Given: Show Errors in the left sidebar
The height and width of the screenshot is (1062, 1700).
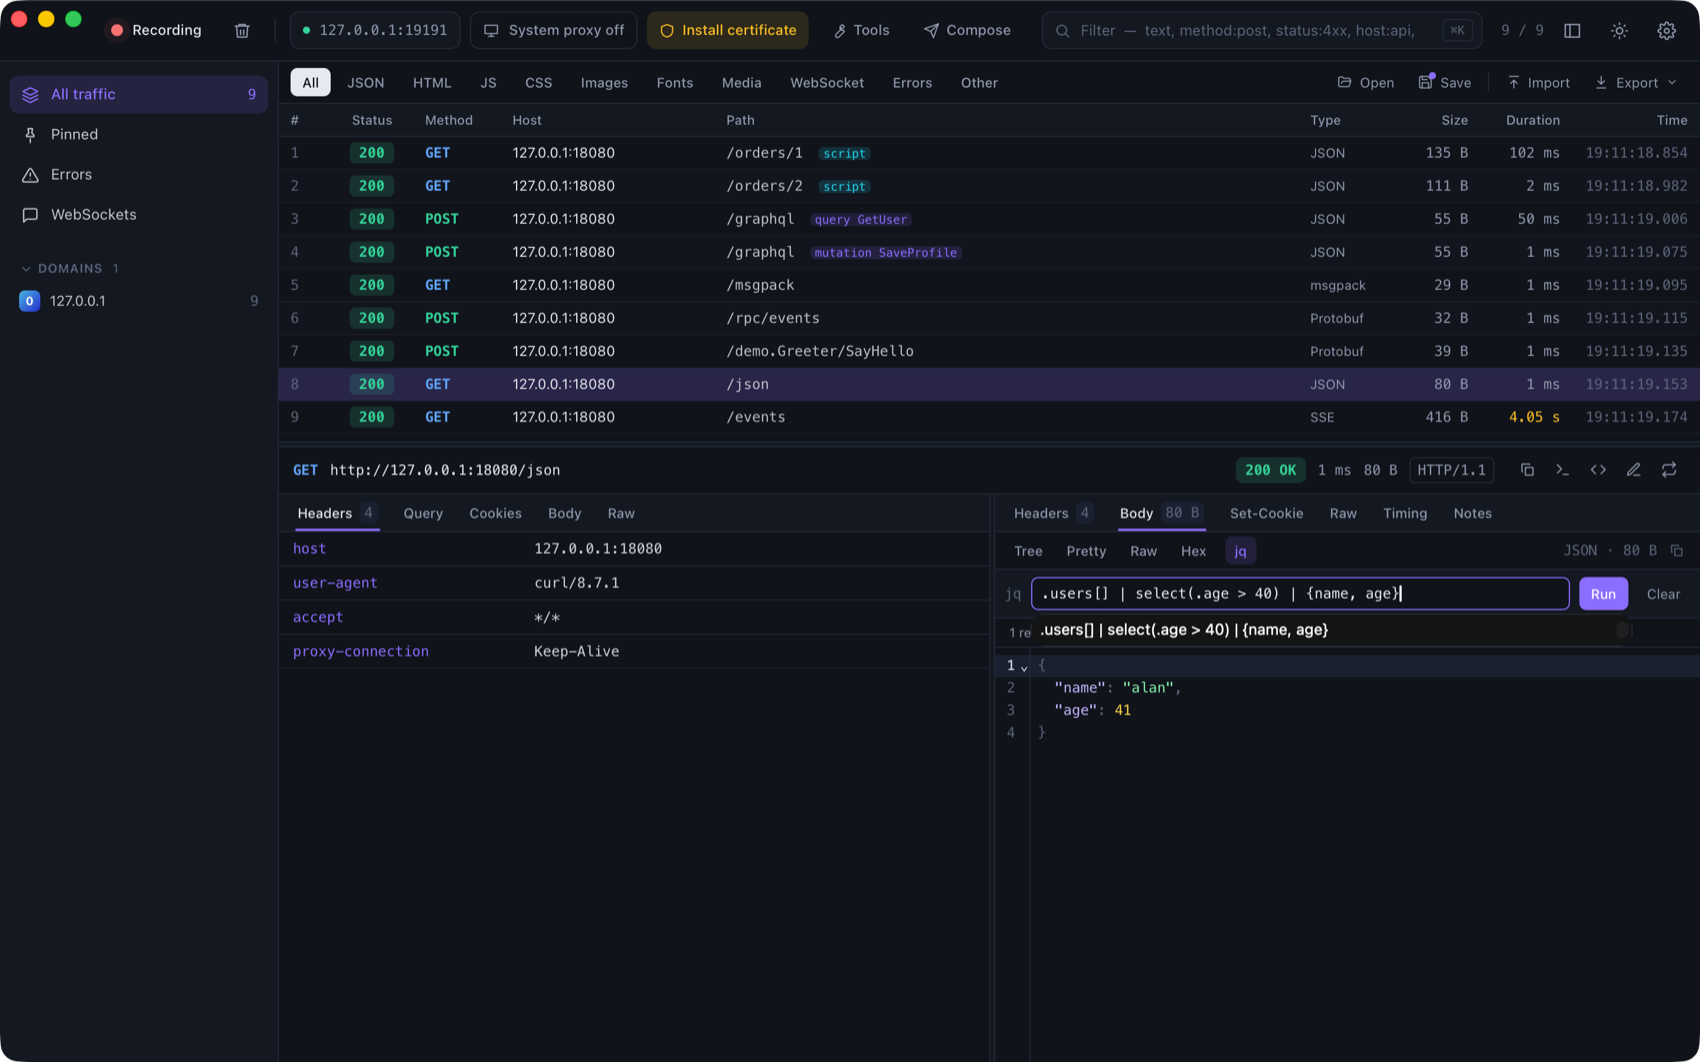Looking at the screenshot, I should 139,174.
